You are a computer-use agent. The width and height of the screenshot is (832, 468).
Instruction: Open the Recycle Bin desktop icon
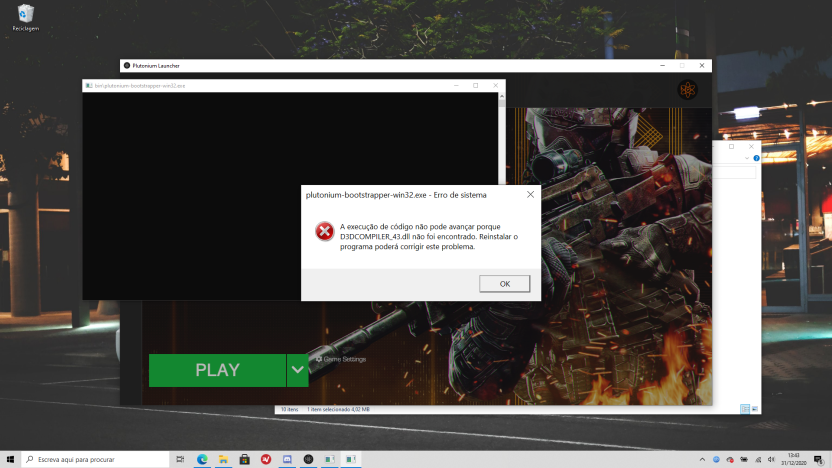25,17
